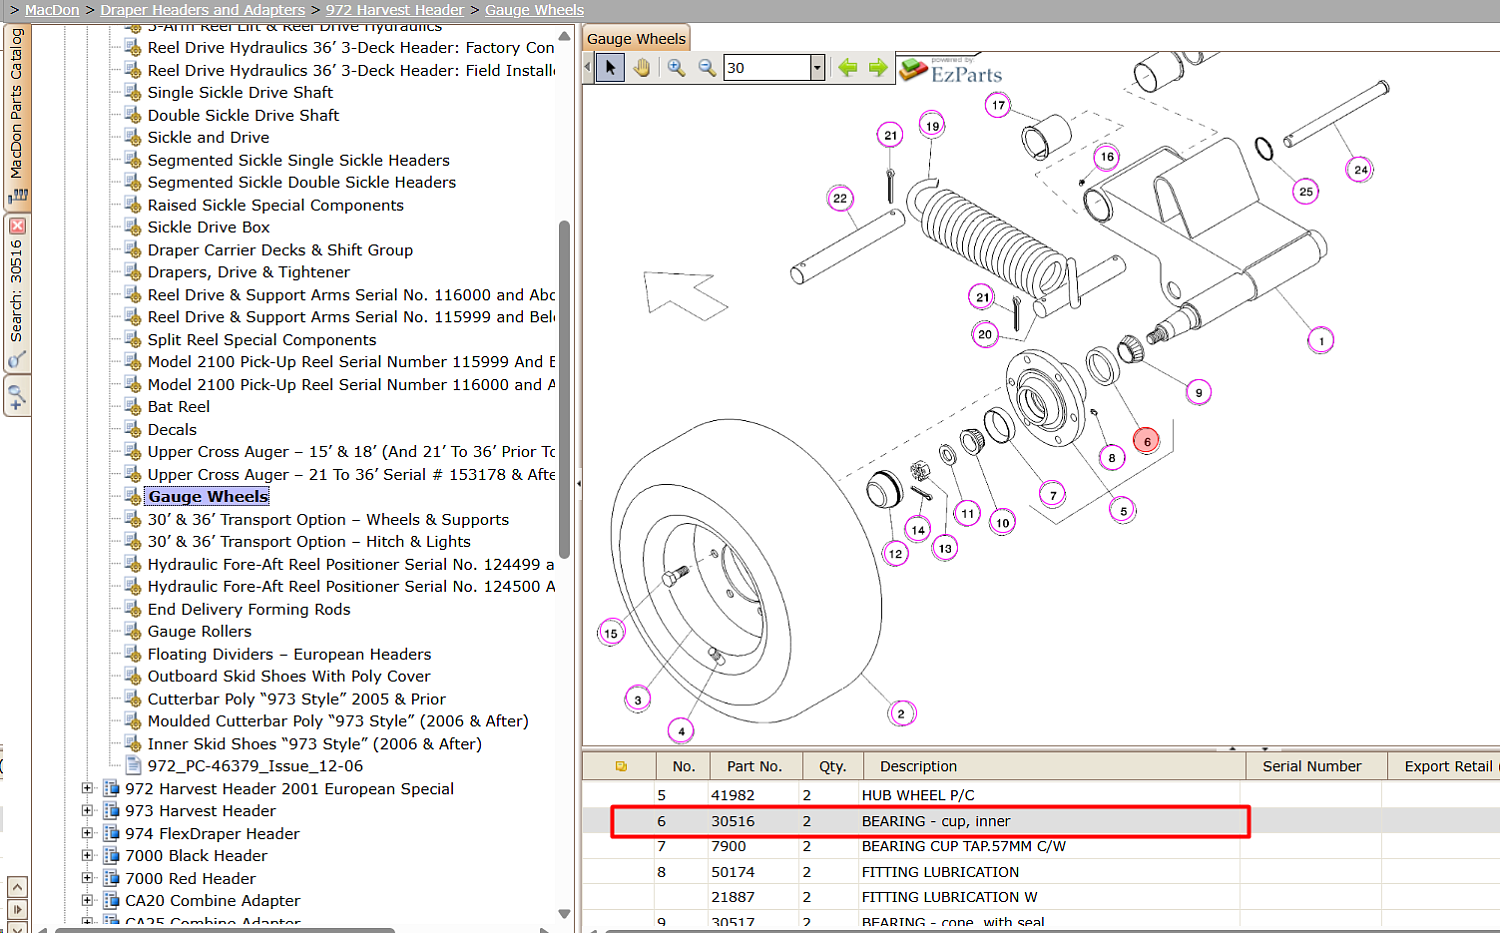
Task: Expand the 974 FlexDraper Header node
Action: 87,833
